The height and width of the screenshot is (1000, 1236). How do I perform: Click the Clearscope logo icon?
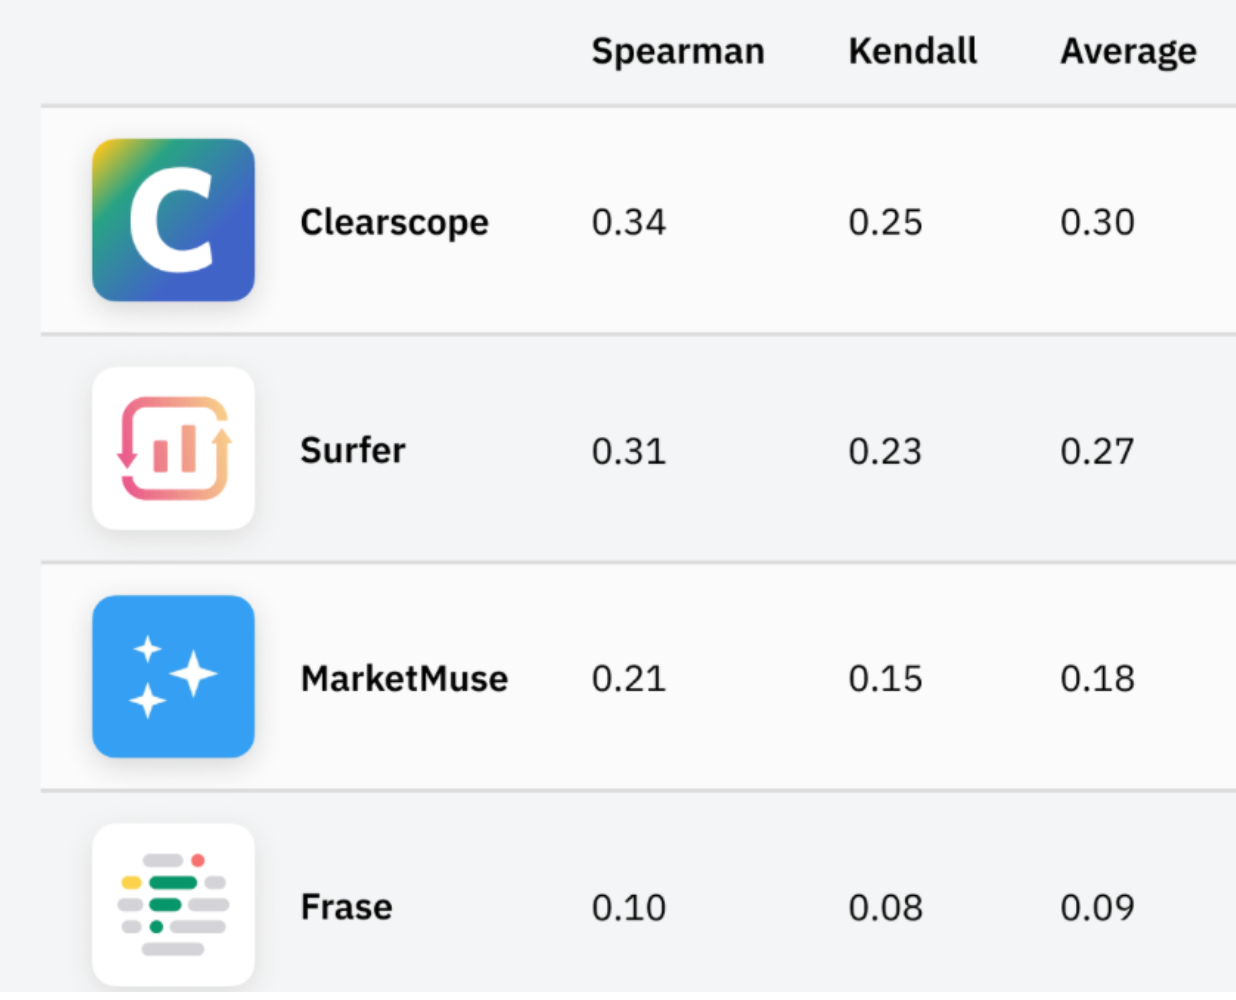(x=173, y=220)
